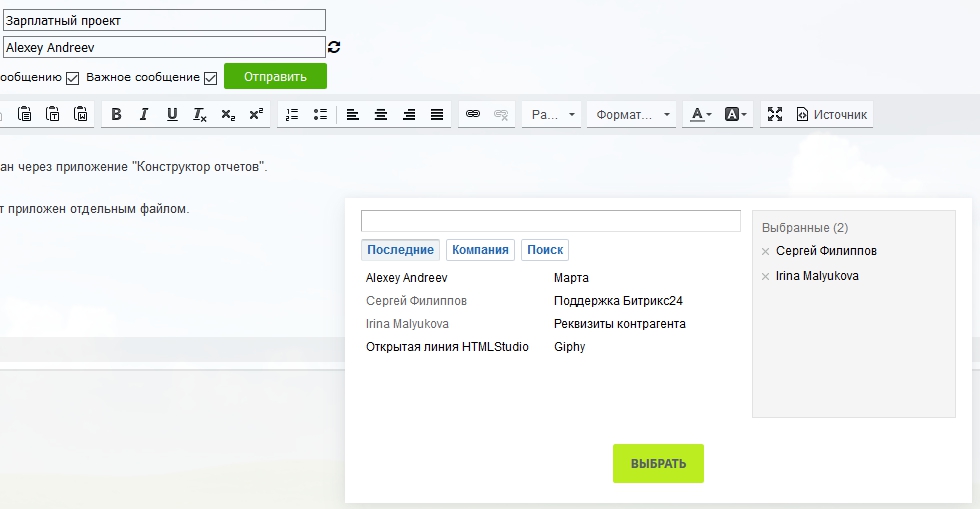
Task: Insert a bulleted list
Action: coord(320,115)
